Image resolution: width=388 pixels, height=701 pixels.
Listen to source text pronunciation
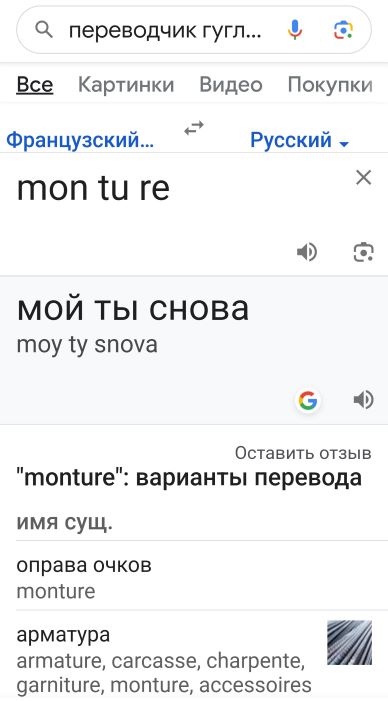pyautogui.click(x=307, y=253)
